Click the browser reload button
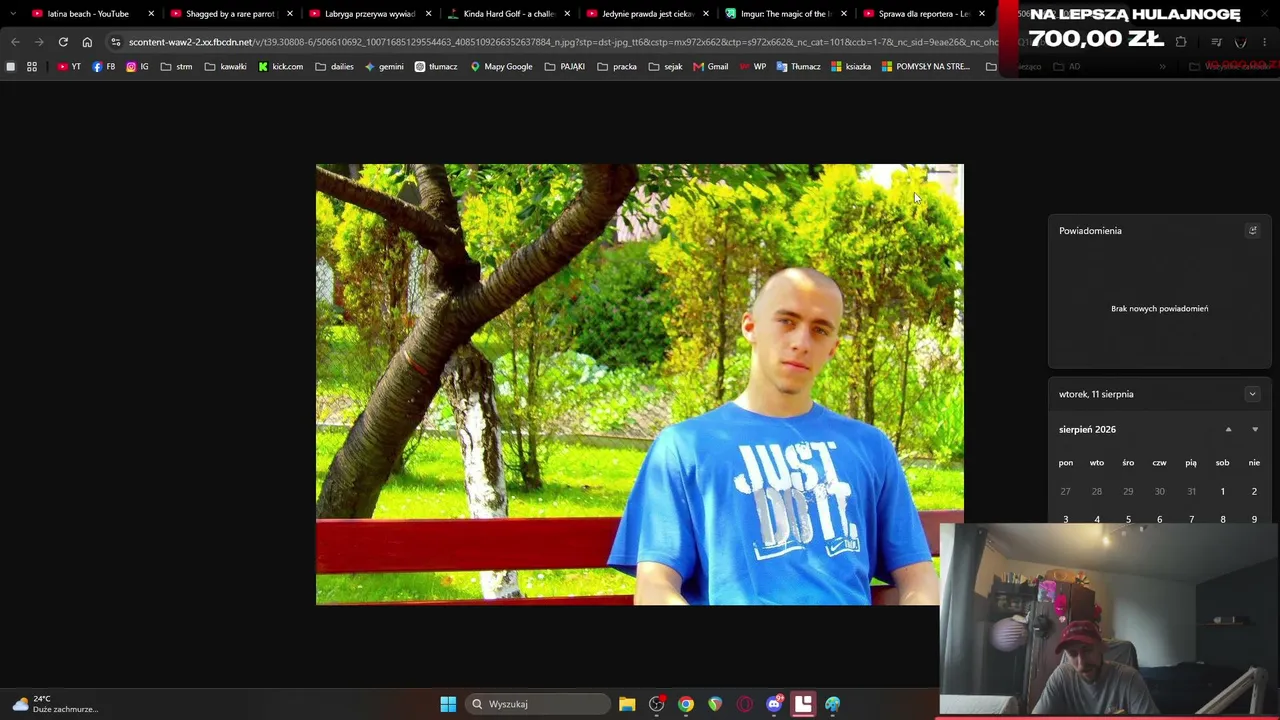Viewport: 1280px width, 720px height. pyautogui.click(x=63, y=42)
